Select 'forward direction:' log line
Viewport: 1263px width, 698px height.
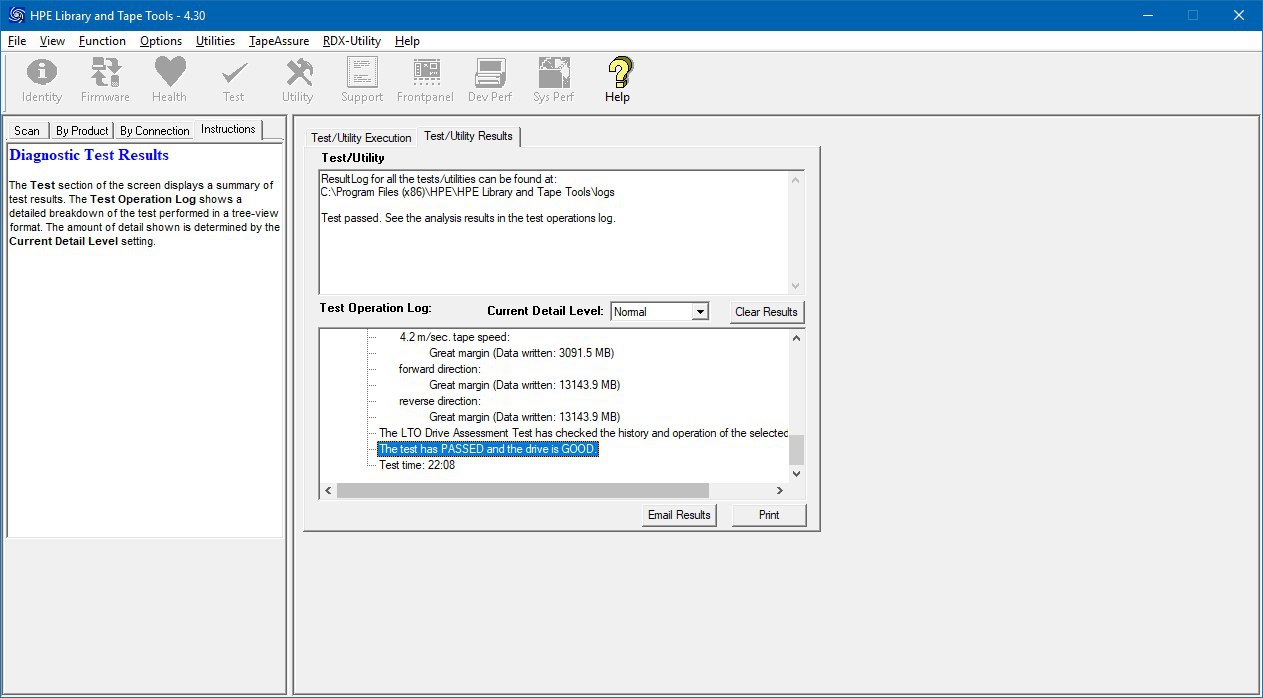[439, 369]
